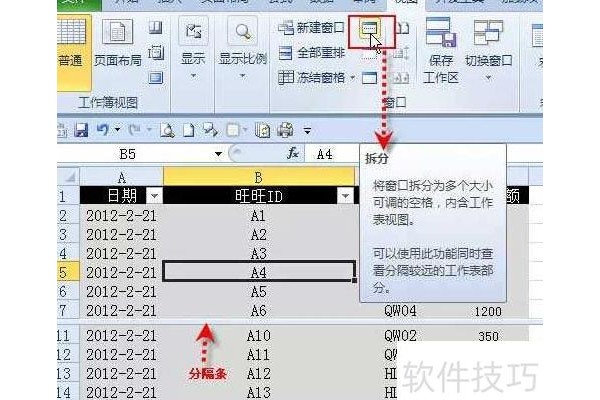Screen dimensions: 600x400
Task: Click 新建窗口 new window button
Action: (x=311, y=28)
